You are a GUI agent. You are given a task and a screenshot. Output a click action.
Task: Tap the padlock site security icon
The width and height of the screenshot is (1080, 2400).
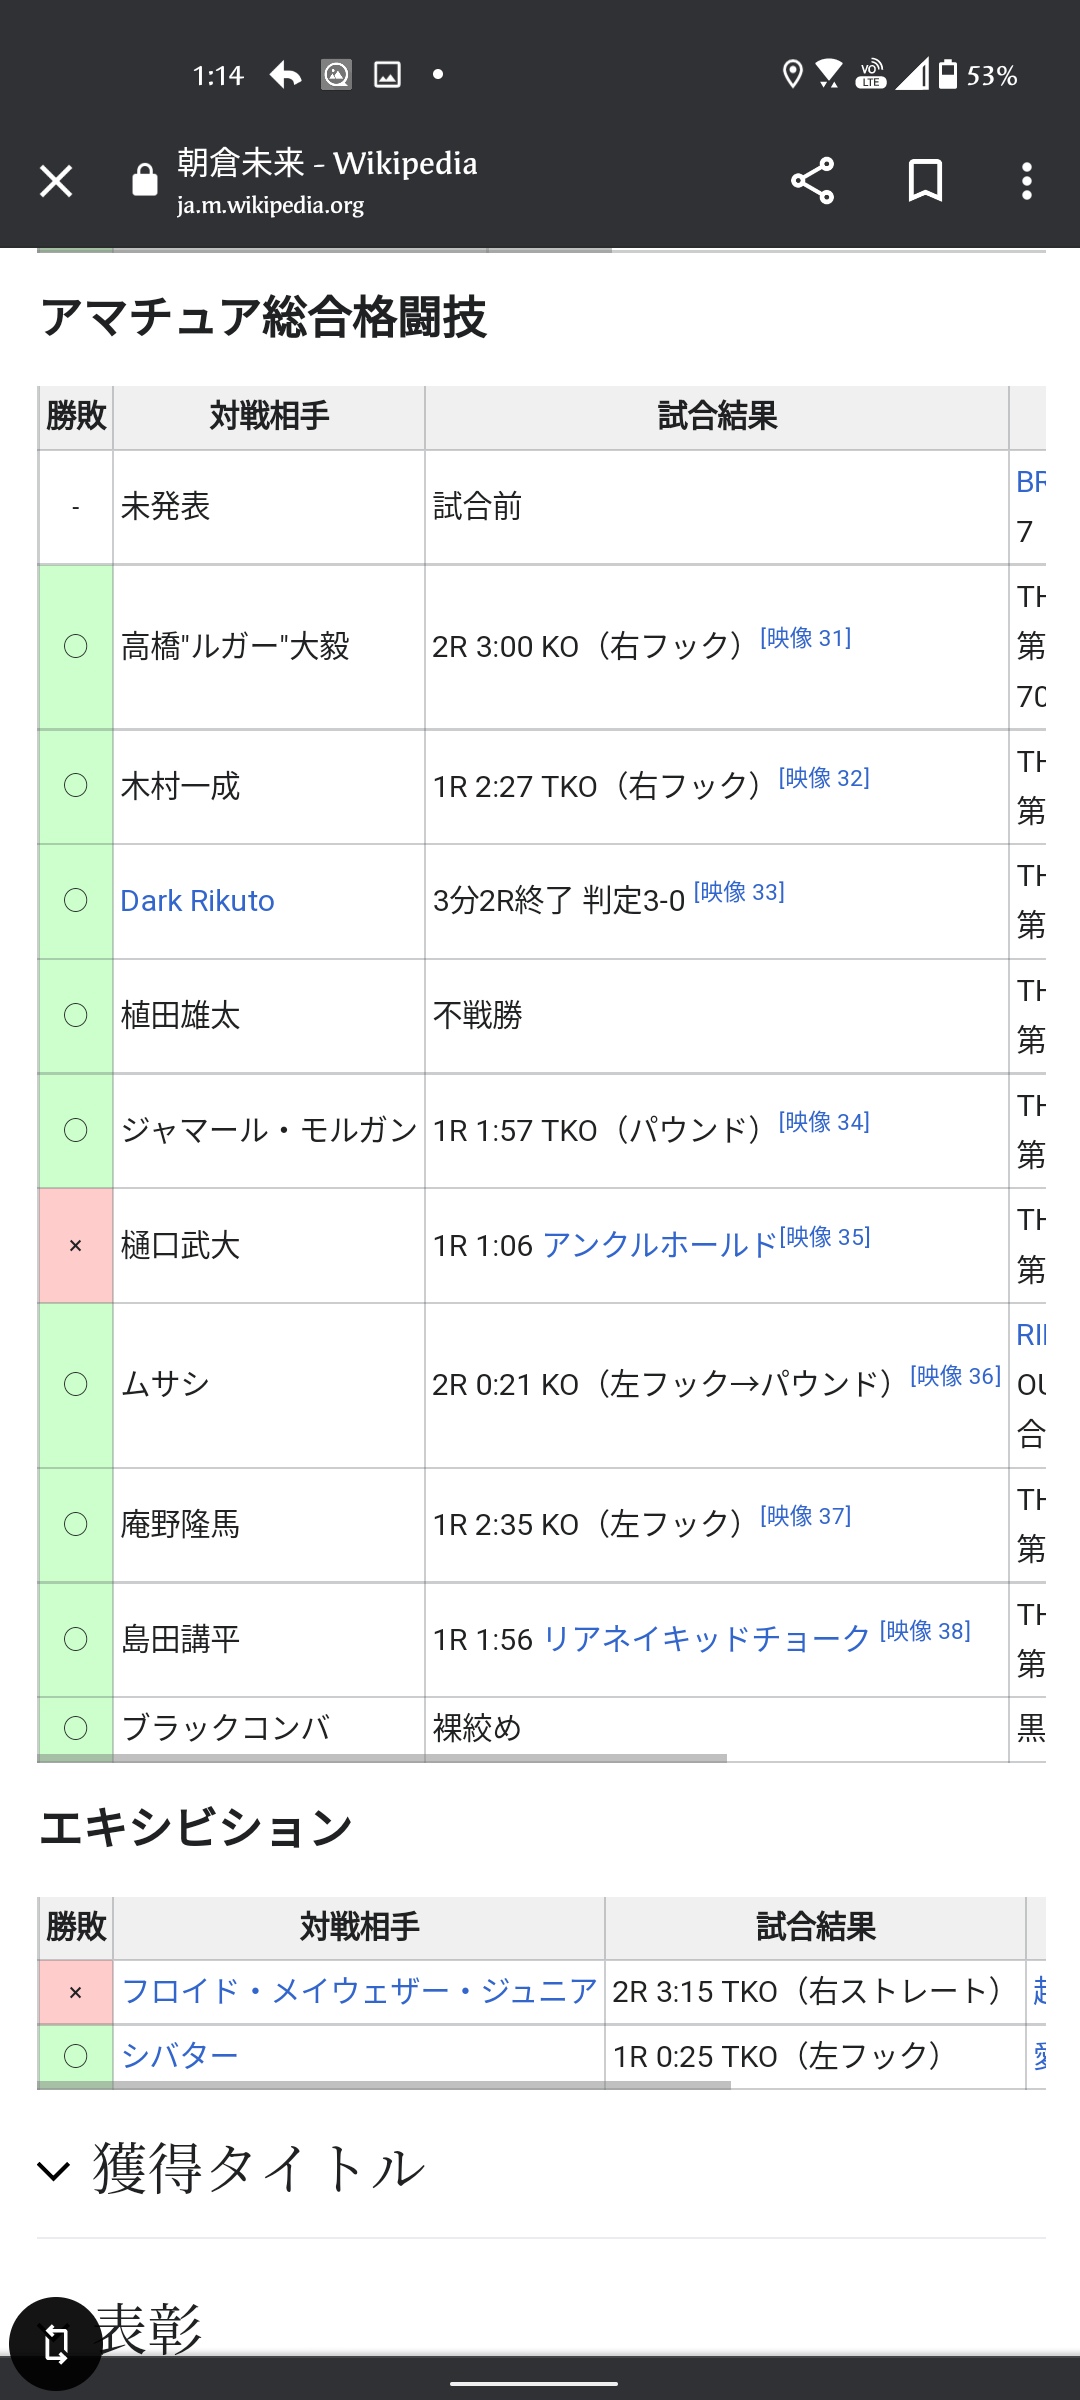click(145, 180)
